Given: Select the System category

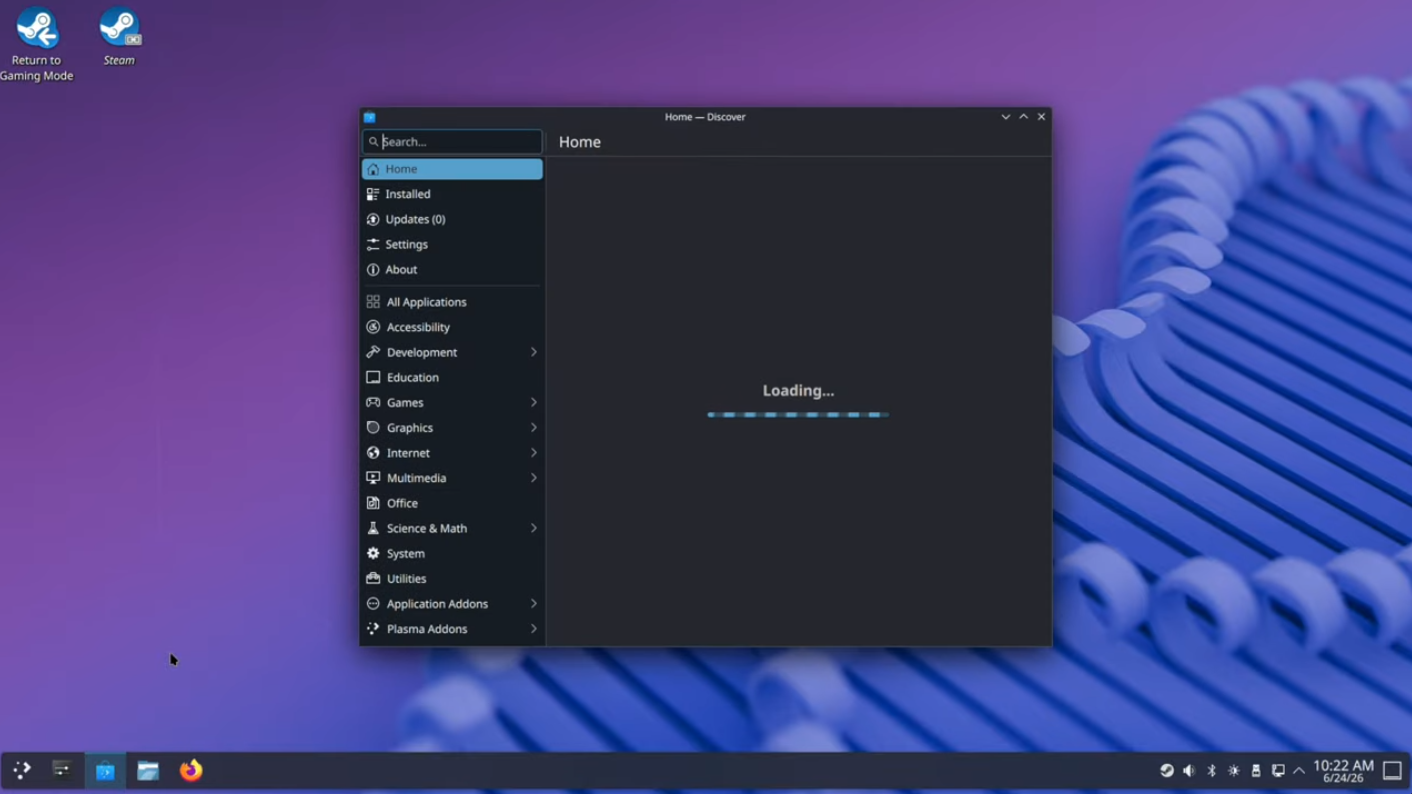Looking at the screenshot, I should (452, 553).
